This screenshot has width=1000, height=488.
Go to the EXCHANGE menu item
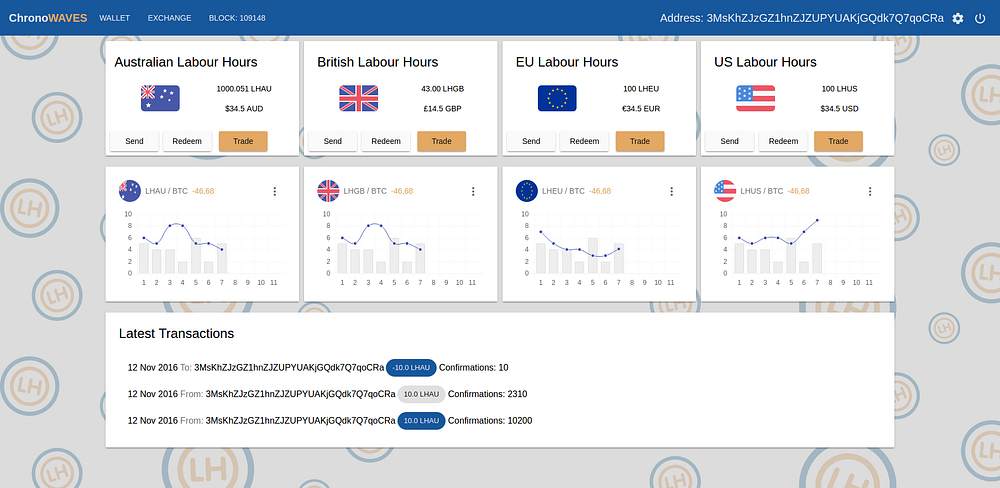coord(169,18)
